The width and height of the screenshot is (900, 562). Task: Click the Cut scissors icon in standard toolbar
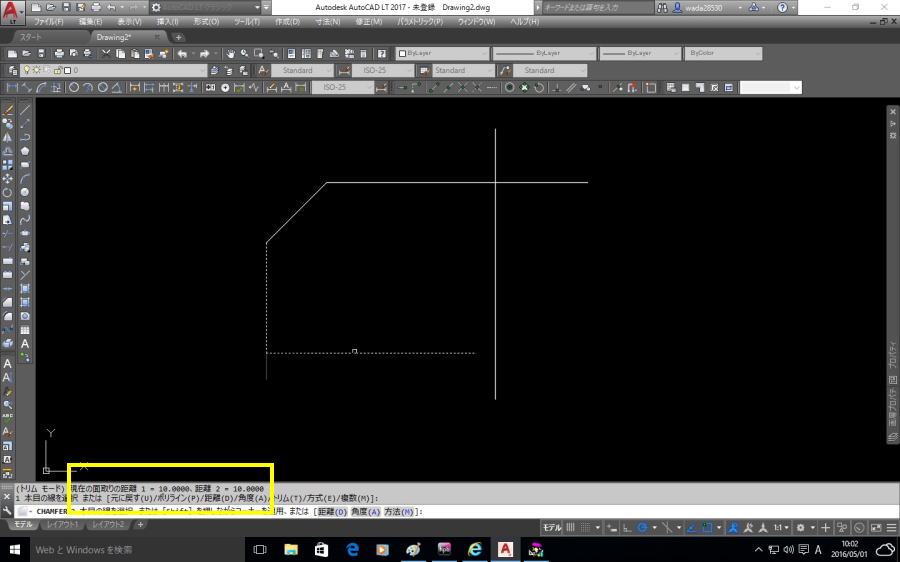tap(106, 53)
